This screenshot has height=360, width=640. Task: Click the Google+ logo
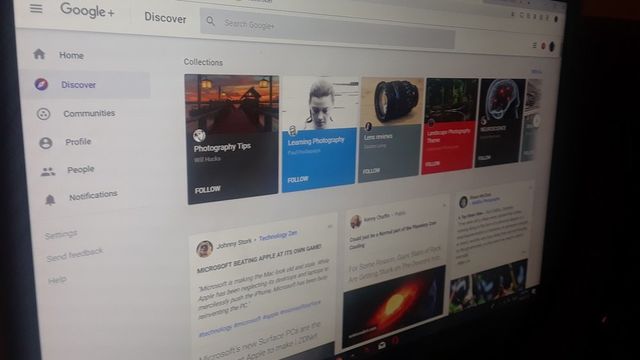(x=87, y=11)
